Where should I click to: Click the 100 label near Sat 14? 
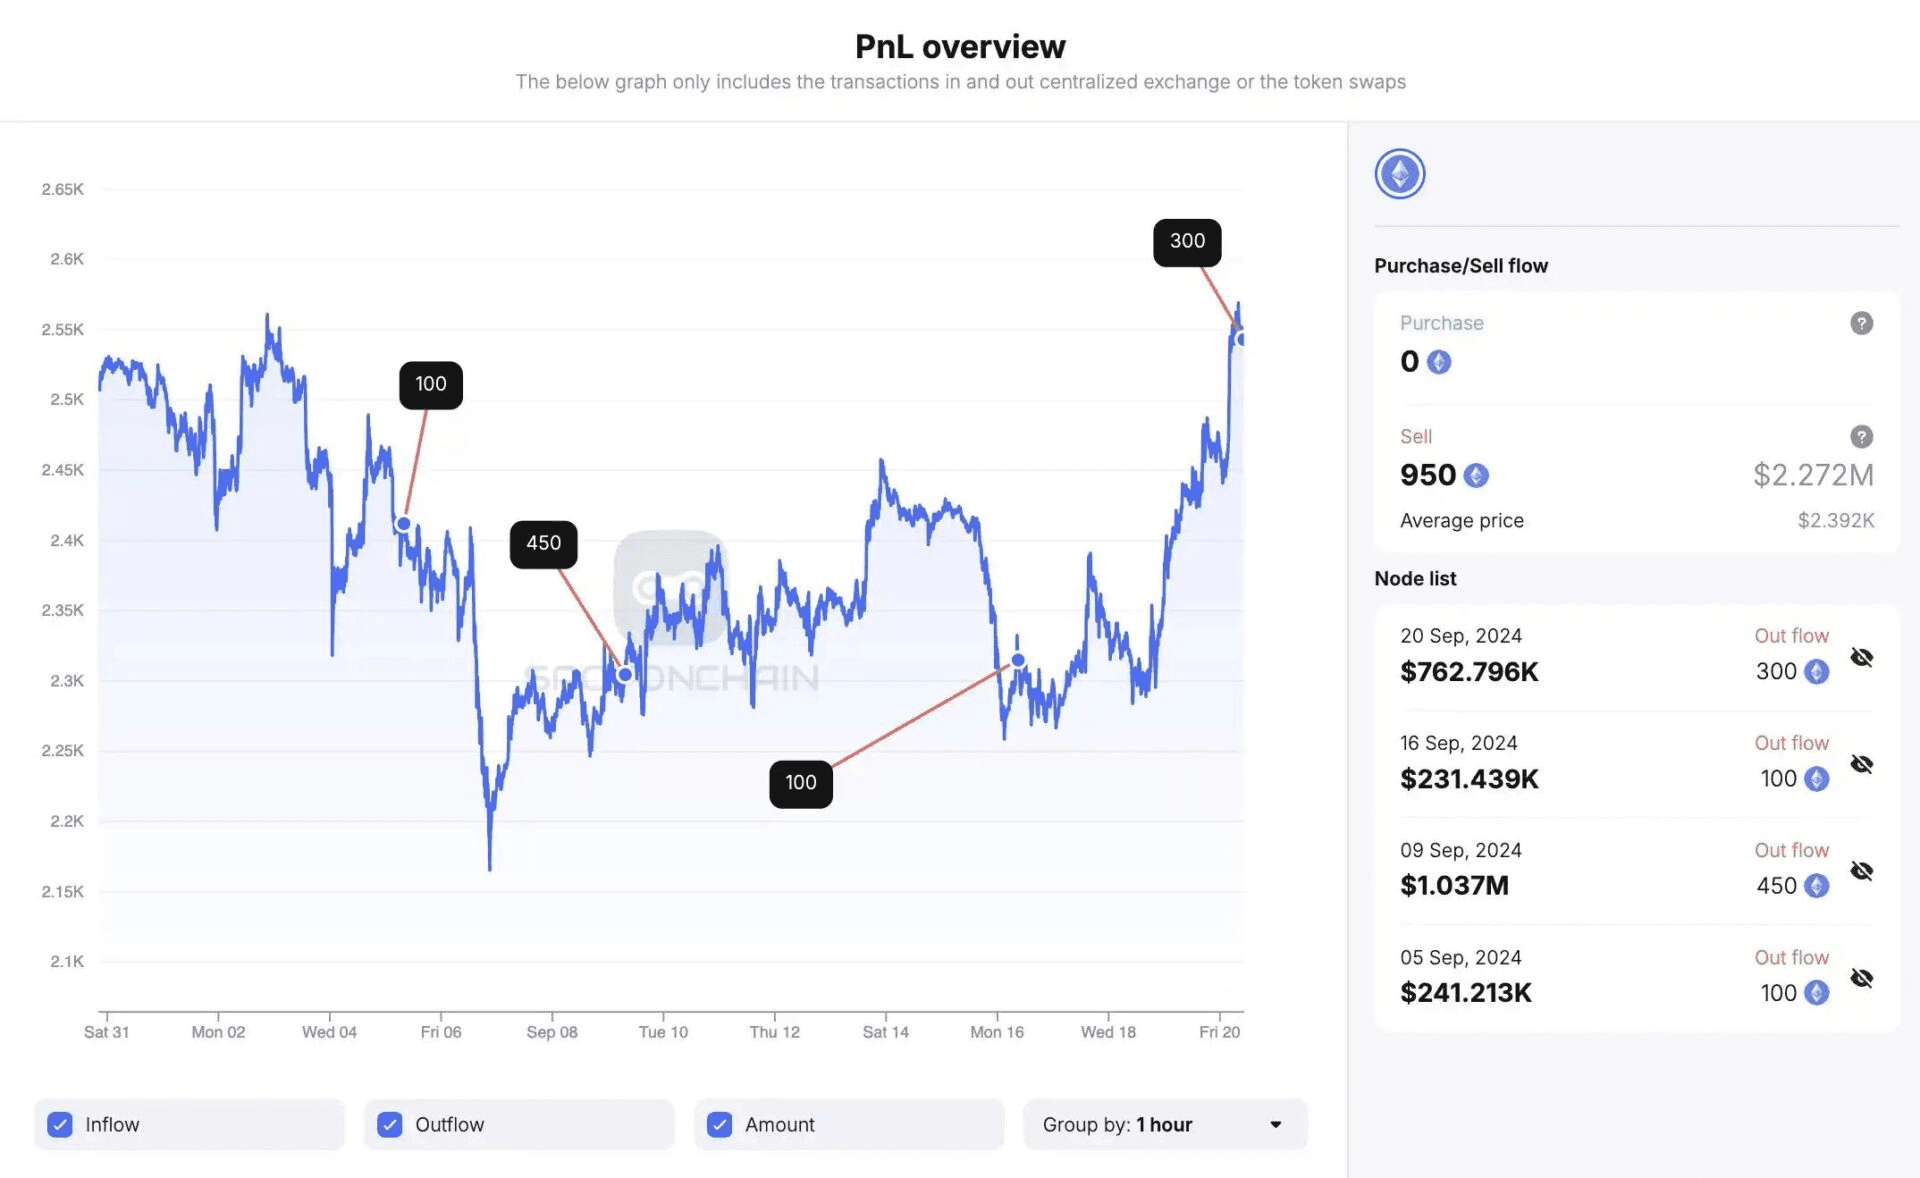801,784
